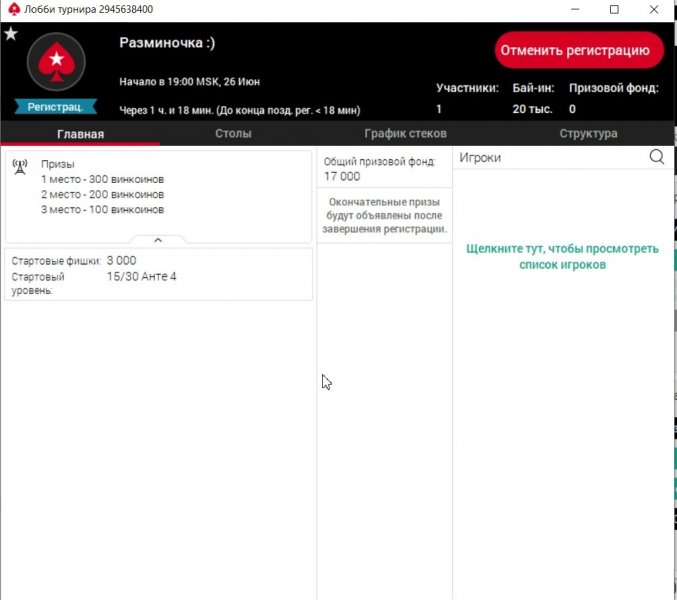Screen dimensions: 677x600
Task: Switch to the Структура tab
Action: pos(588,133)
